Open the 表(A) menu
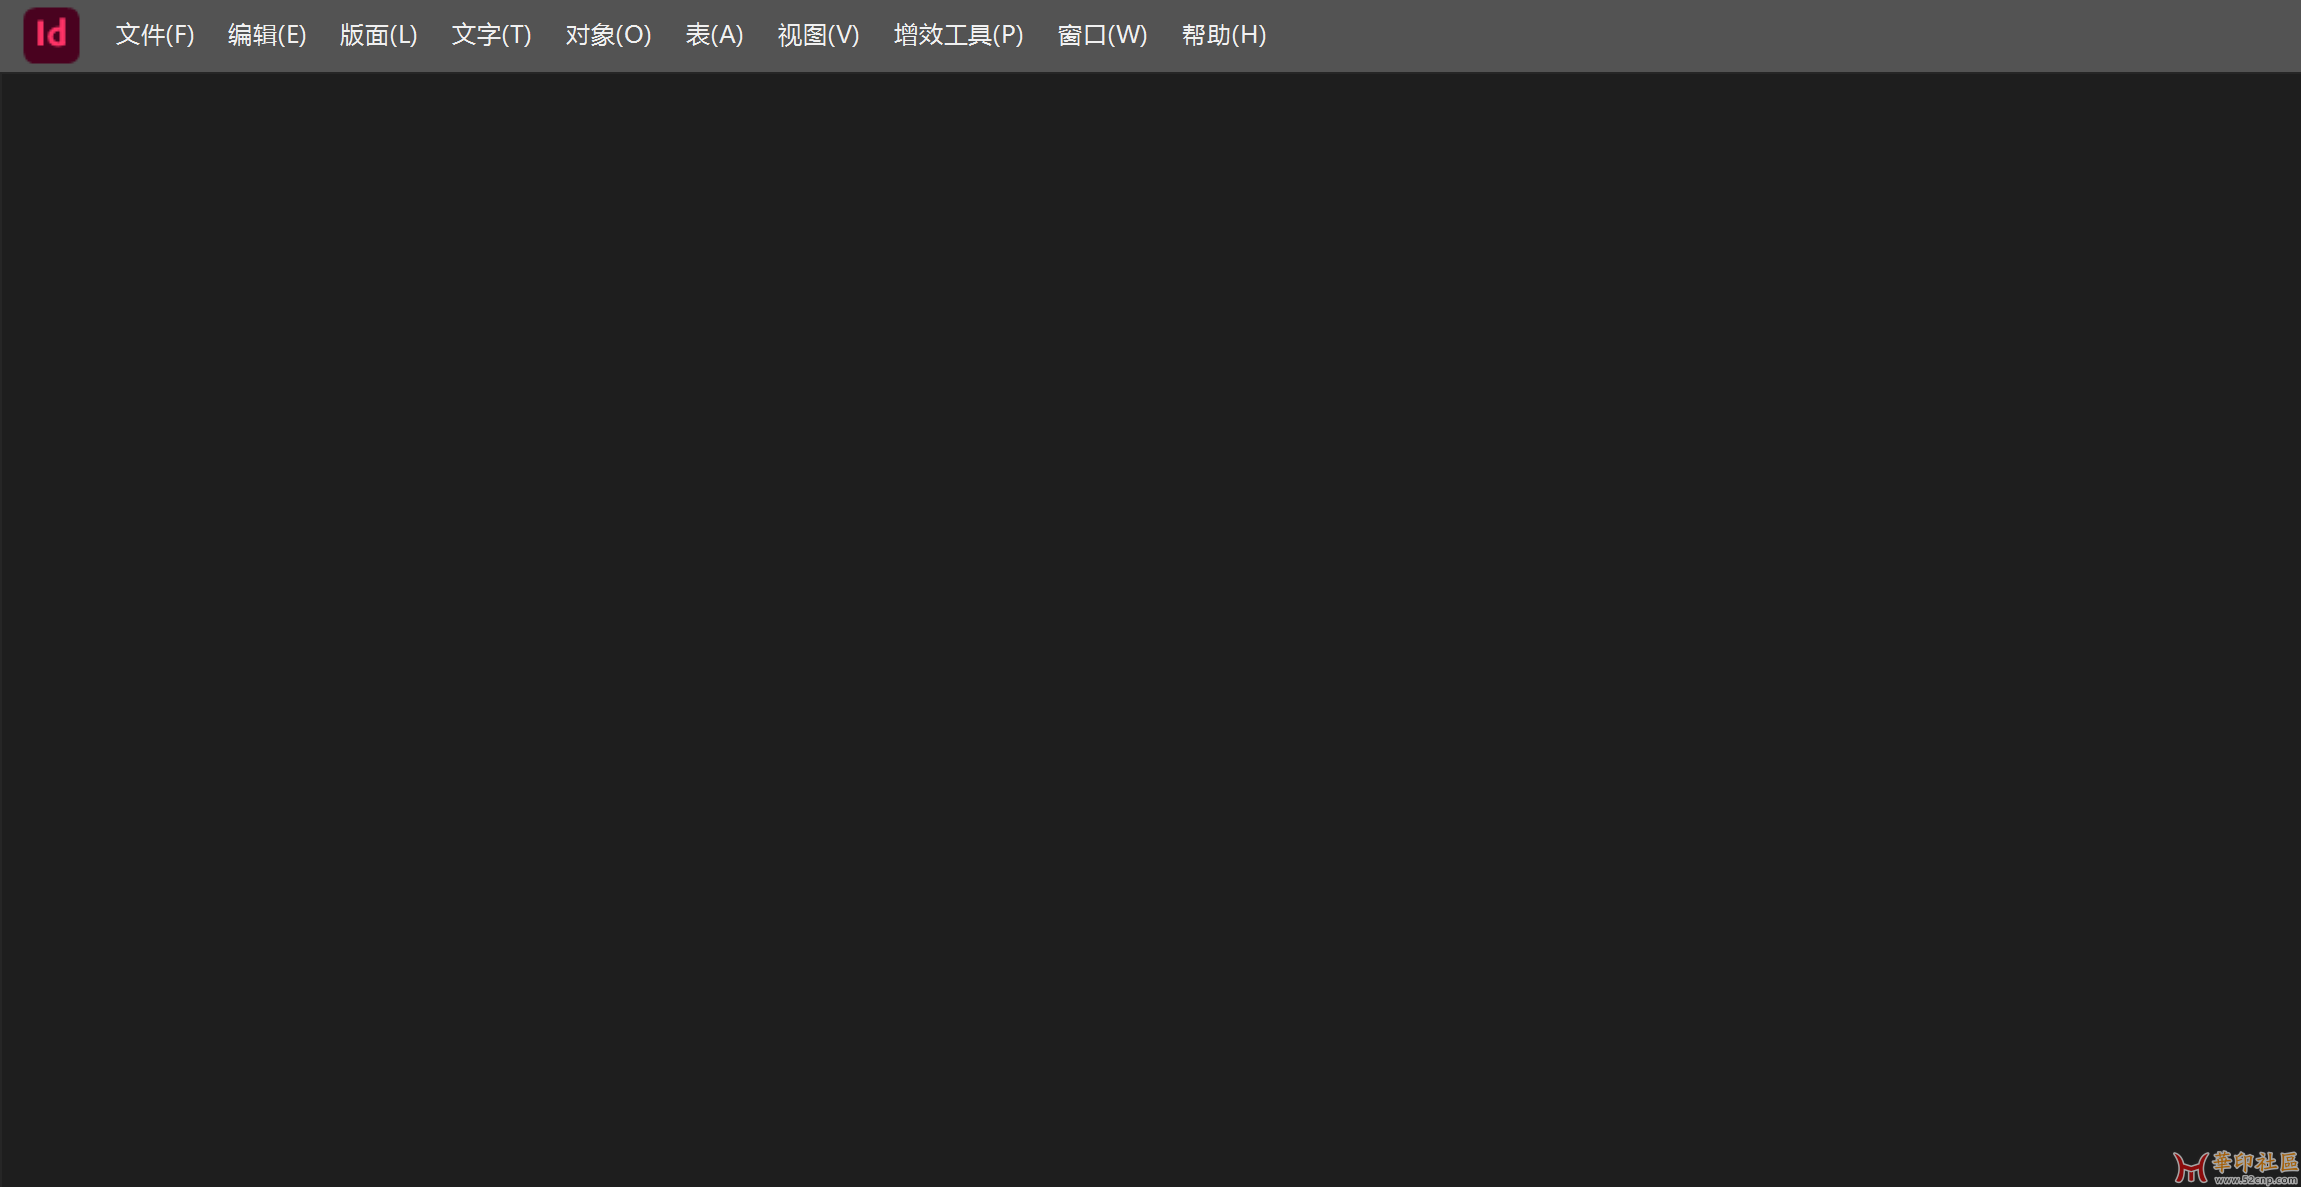The image size is (2301, 1187). [x=714, y=35]
